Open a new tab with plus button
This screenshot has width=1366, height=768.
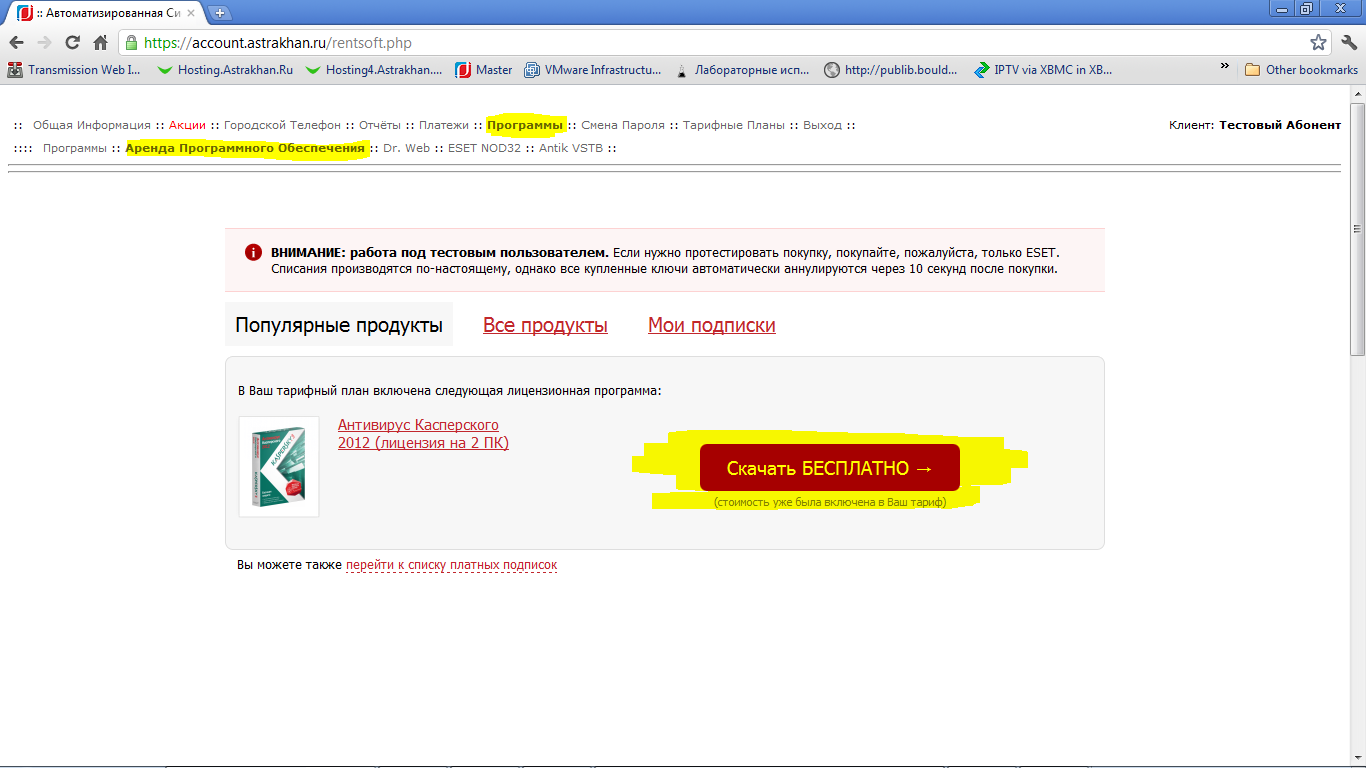tap(219, 13)
